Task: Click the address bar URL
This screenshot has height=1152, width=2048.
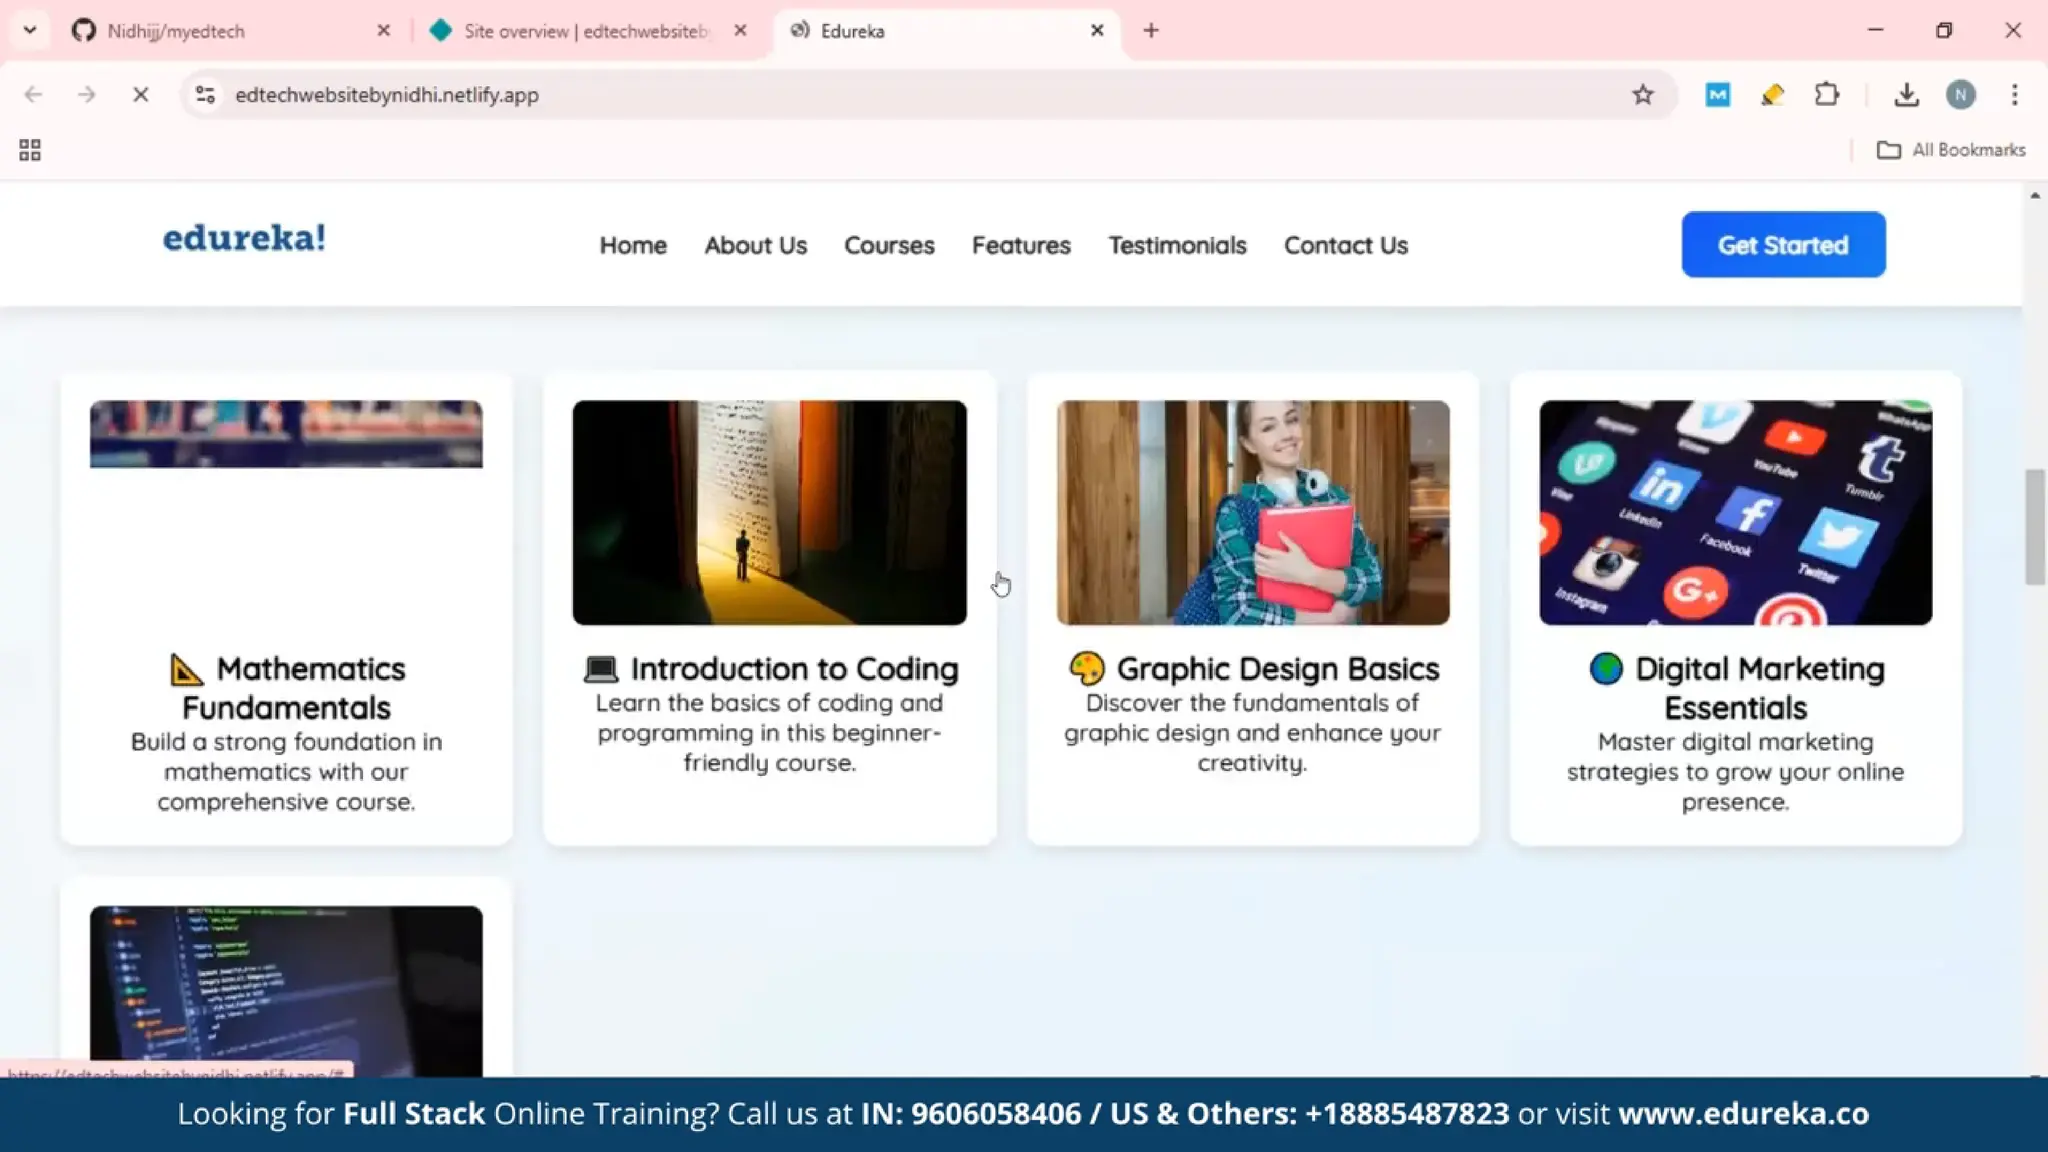Action: point(387,95)
